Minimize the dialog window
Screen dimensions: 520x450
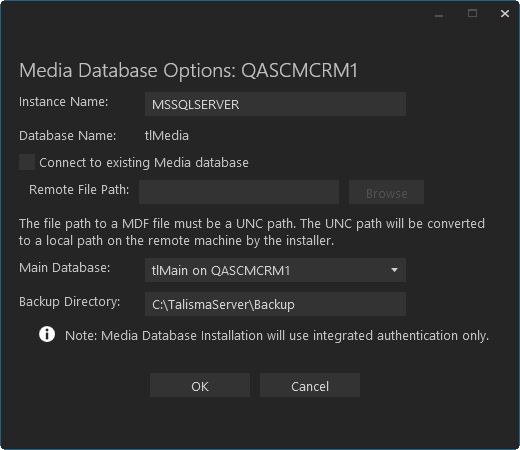pyautogui.click(x=439, y=15)
